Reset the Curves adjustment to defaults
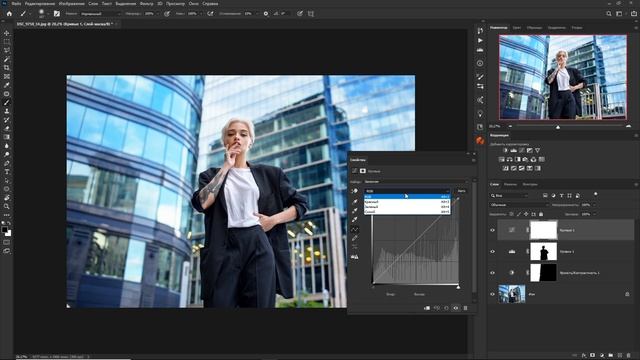 (x=446, y=308)
